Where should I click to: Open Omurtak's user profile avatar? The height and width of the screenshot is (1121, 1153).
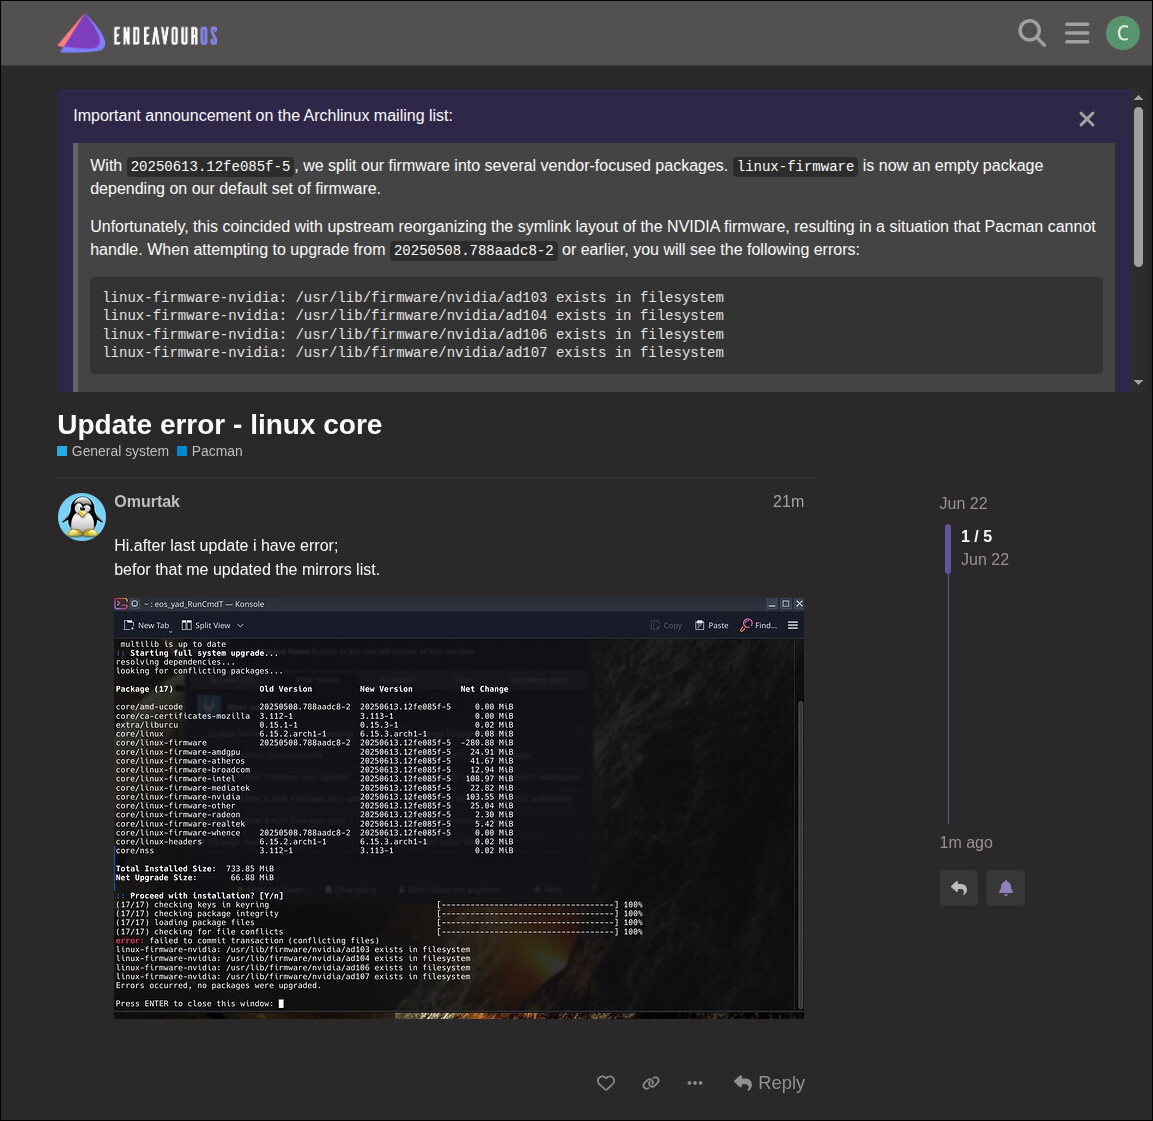click(x=82, y=517)
